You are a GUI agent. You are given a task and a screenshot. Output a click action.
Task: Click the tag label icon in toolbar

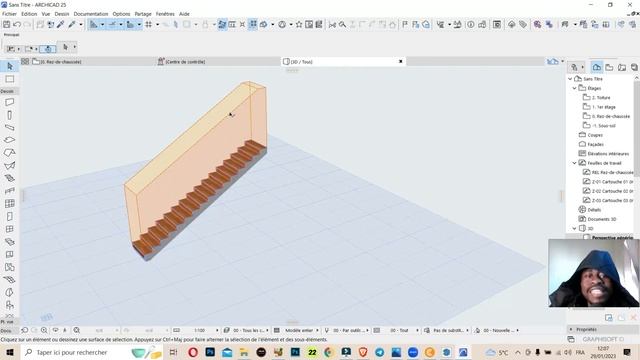pos(523,25)
